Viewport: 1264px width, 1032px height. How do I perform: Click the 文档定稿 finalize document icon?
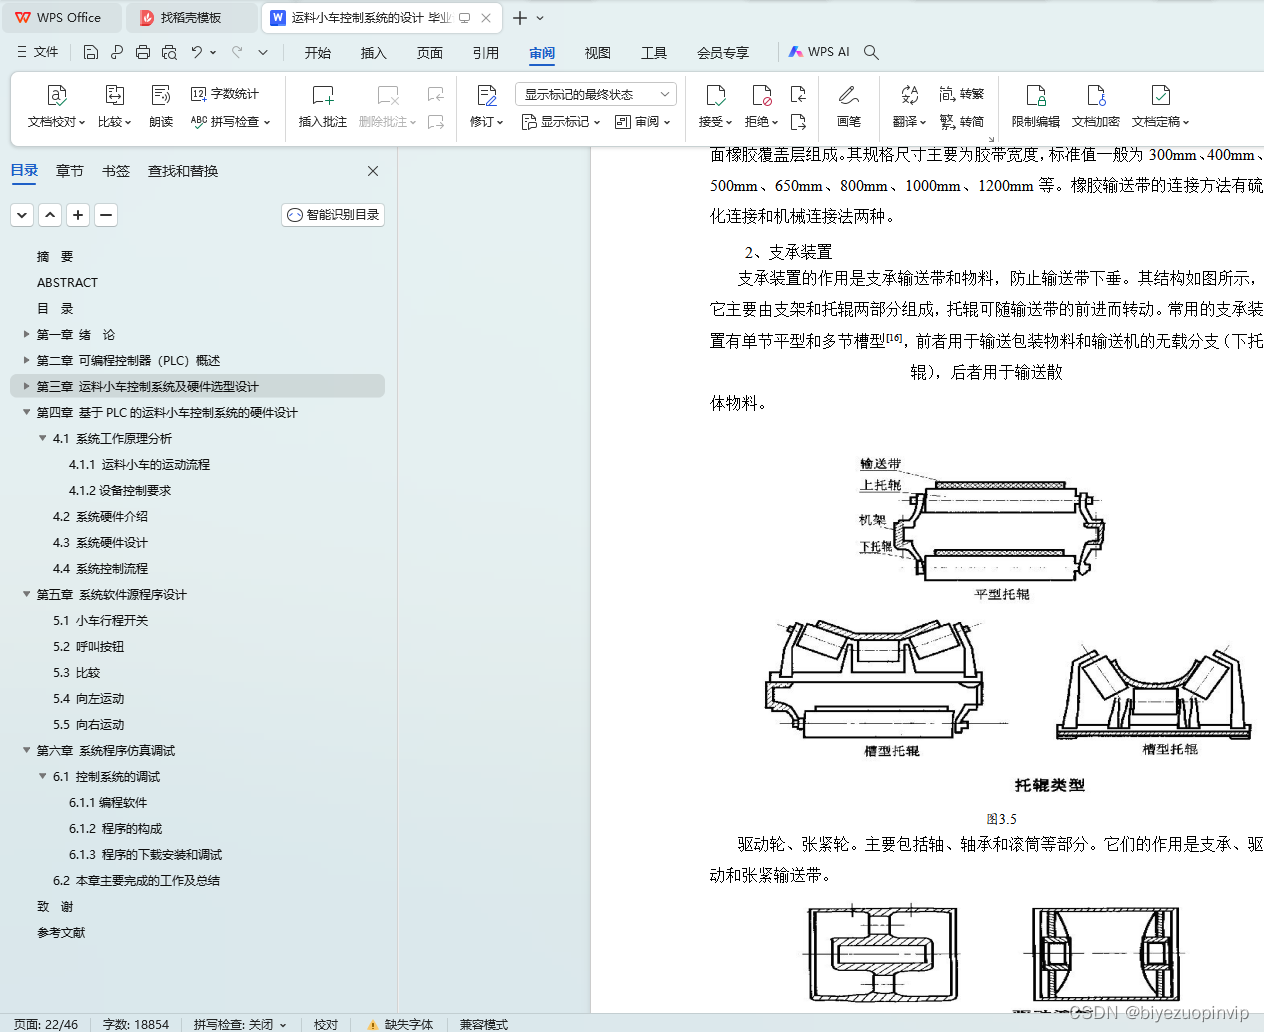tap(1160, 96)
